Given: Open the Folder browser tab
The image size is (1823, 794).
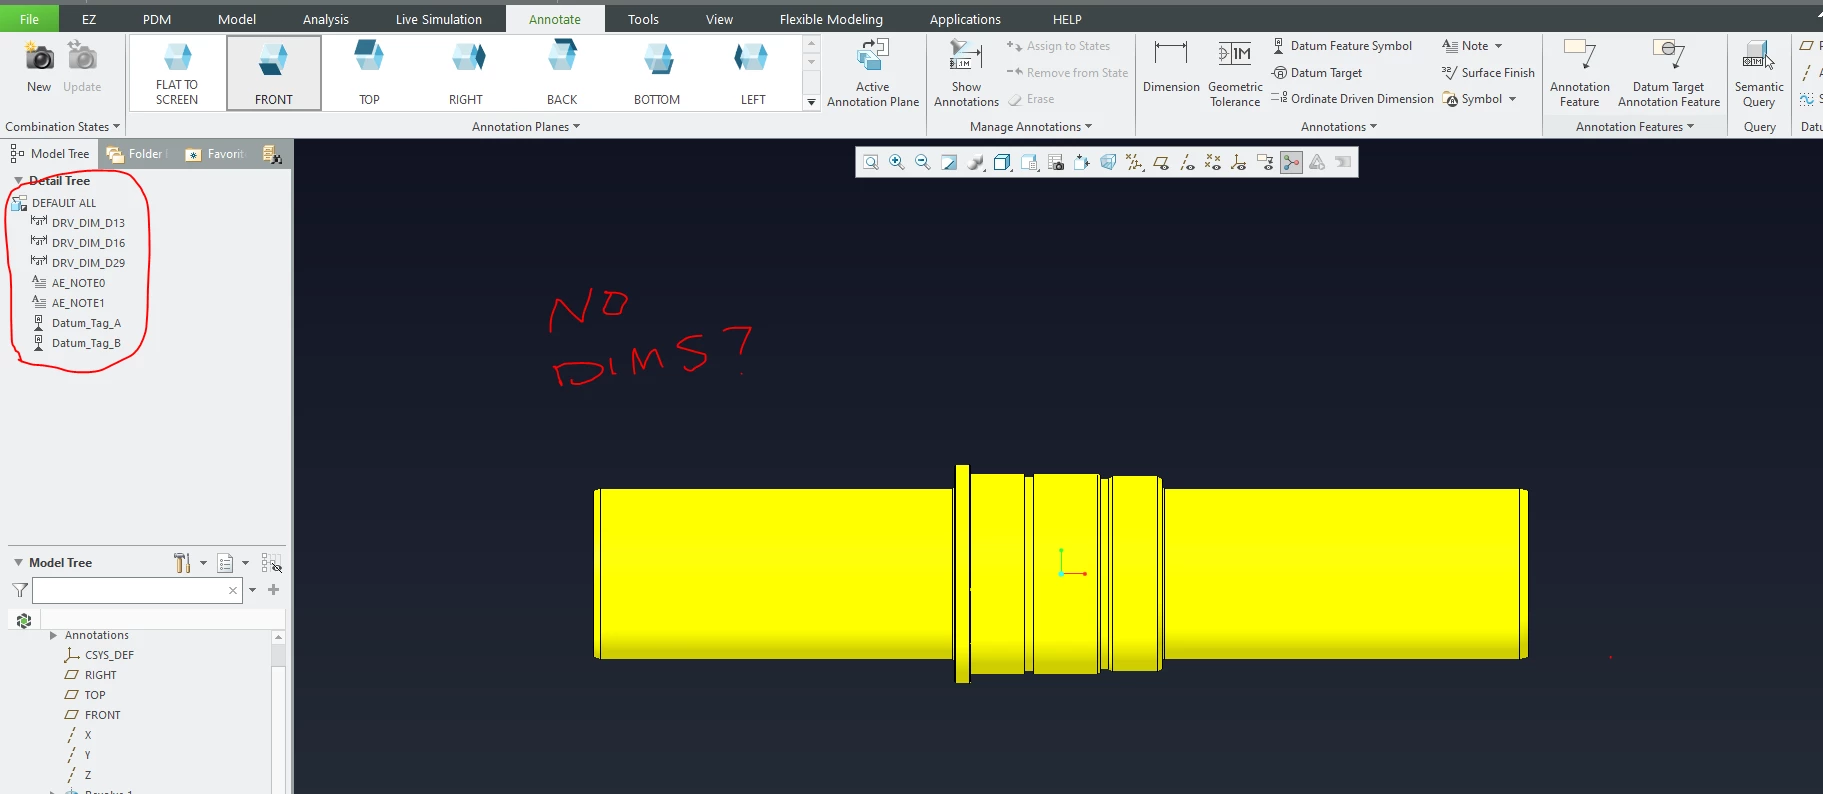Looking at the screenshot, I should 137,154.
